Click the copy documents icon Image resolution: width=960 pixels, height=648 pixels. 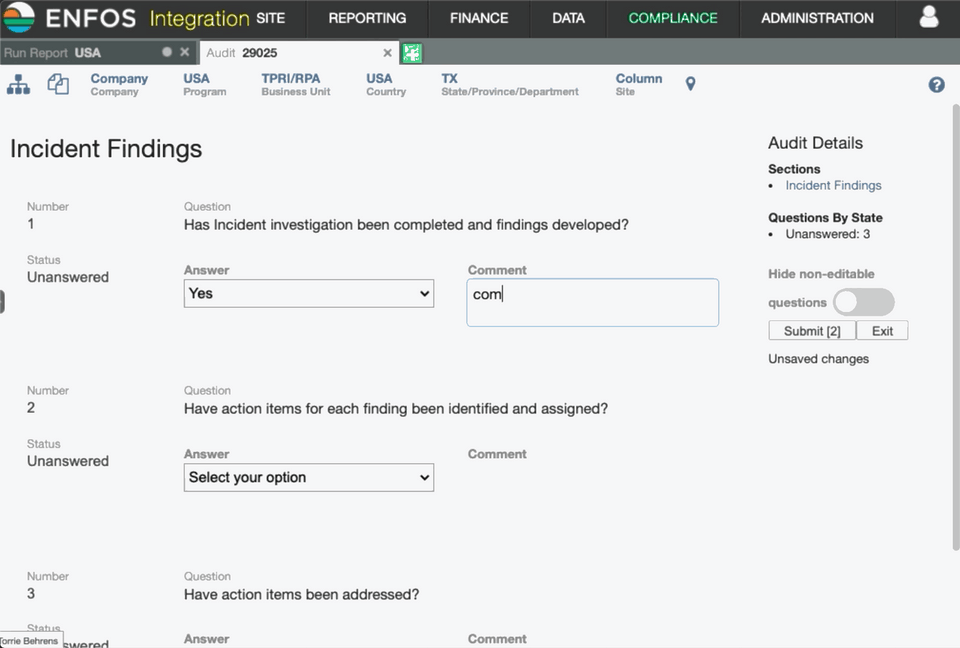click(58, 84)
